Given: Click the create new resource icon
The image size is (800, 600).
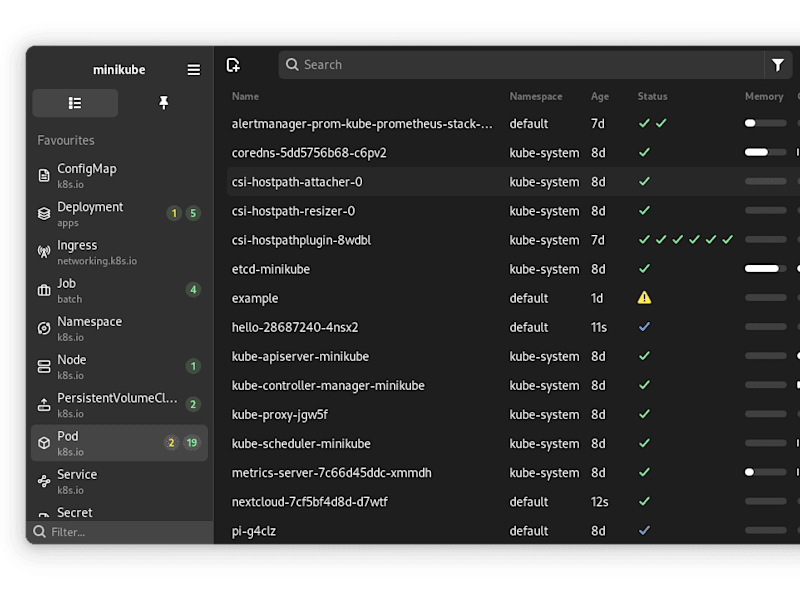Looking at the screenshot, I should (x=233, y=65).
